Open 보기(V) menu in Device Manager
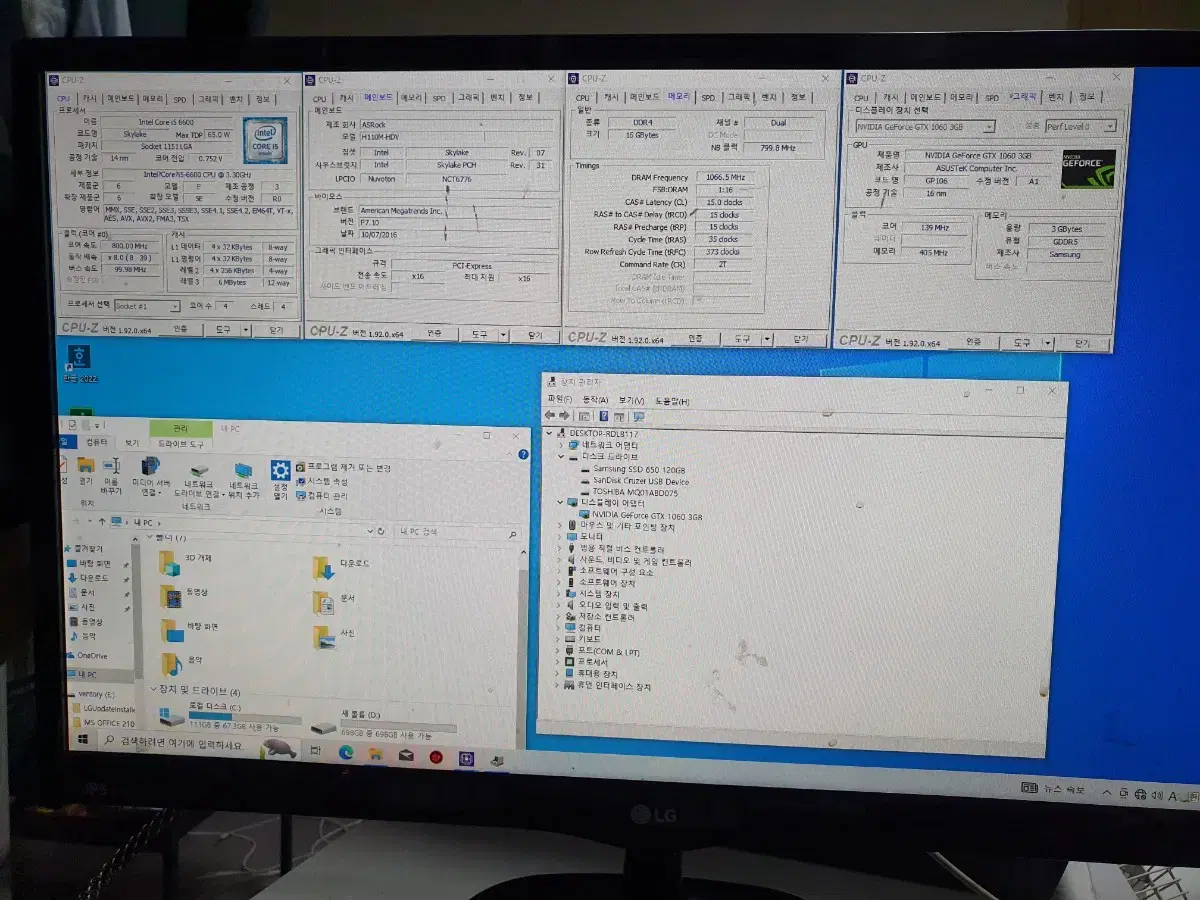1200x900 pixels. pos(631,401)
